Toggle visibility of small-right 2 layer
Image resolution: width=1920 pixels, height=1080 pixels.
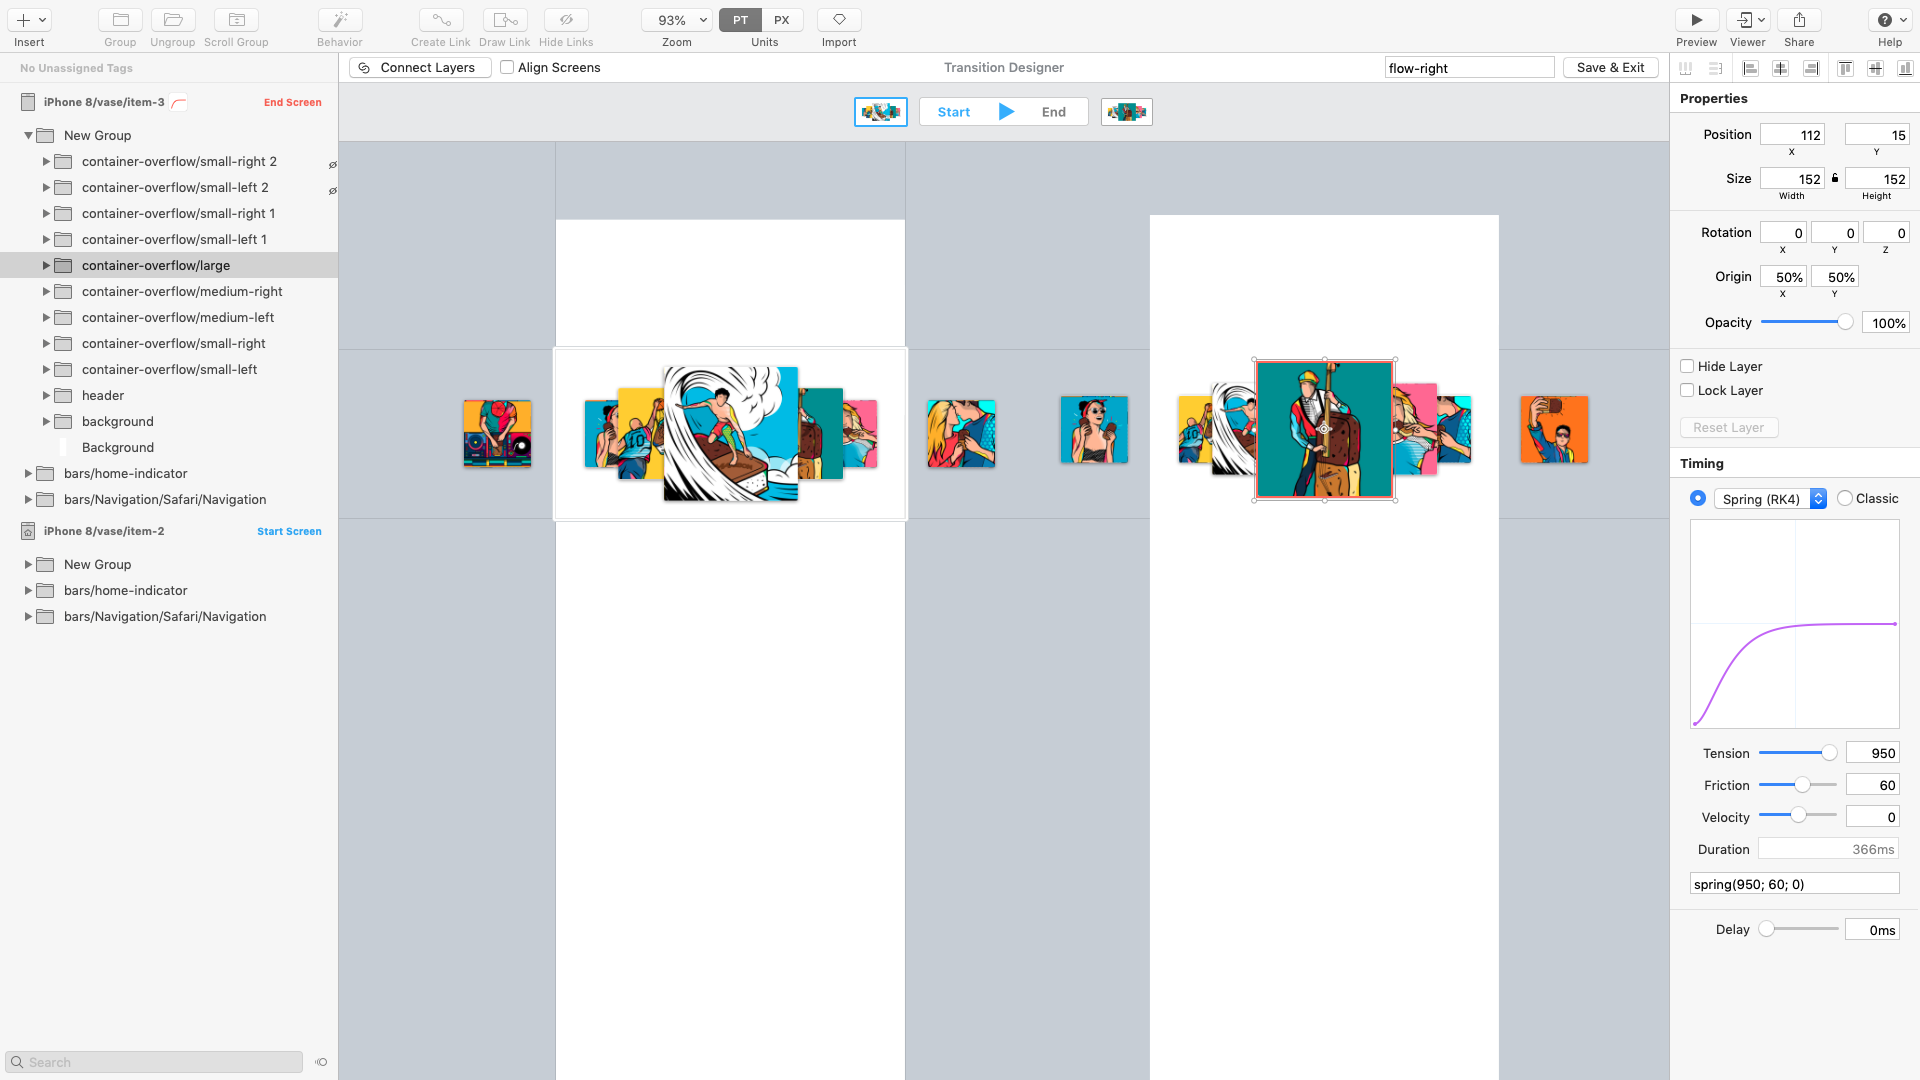point(333,164)
